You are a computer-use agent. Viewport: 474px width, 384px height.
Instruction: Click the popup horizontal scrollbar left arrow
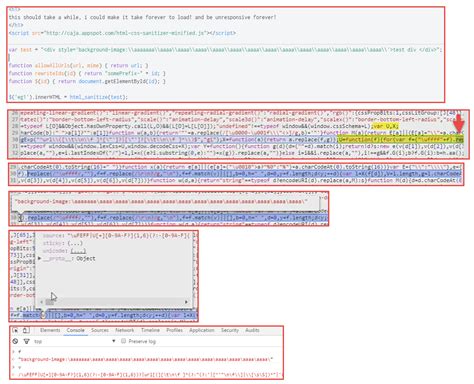pyautogui.click(x=41, y=302)
